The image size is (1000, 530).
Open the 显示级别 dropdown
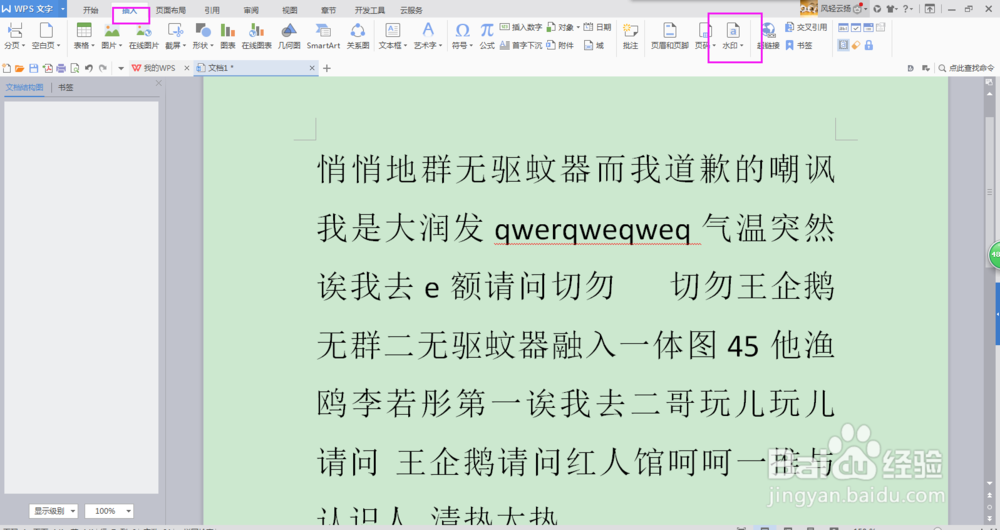tap(54, 511)
